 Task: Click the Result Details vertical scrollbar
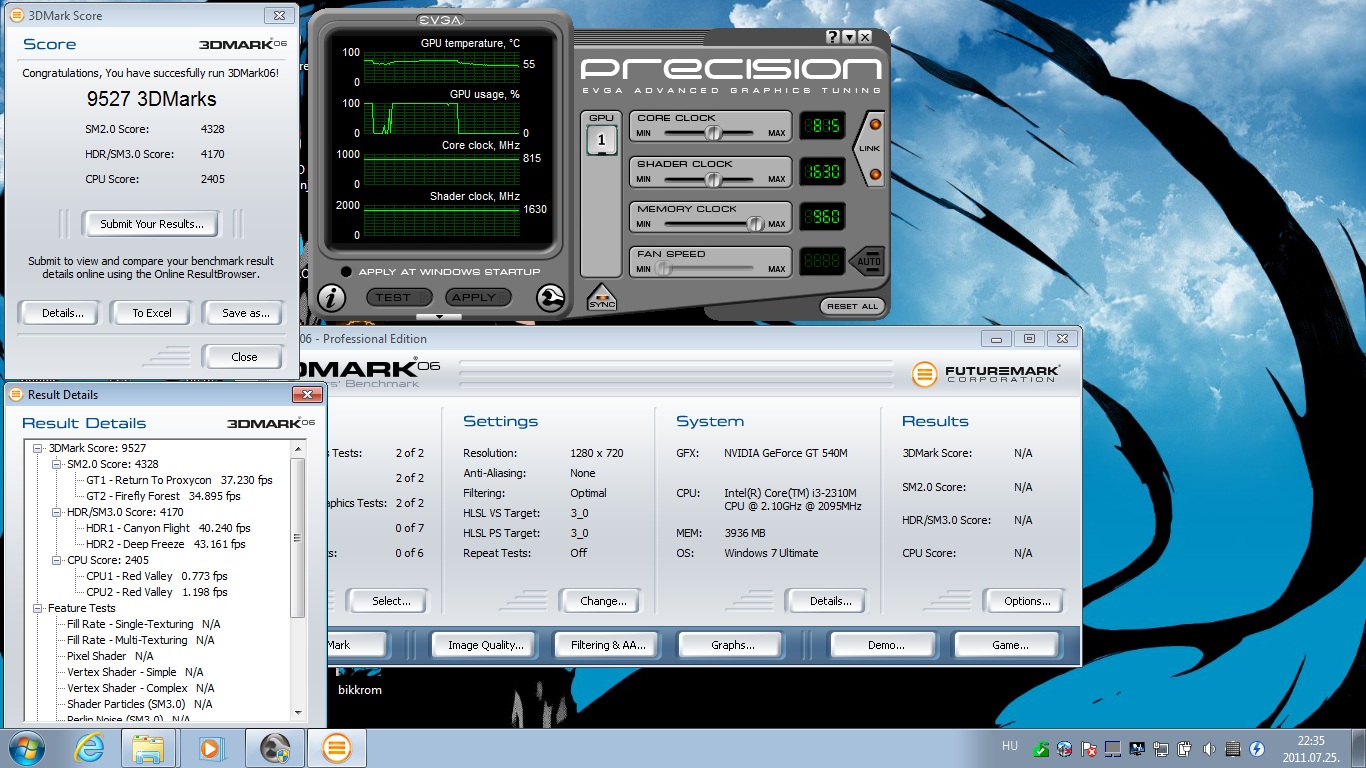(297, 579)
